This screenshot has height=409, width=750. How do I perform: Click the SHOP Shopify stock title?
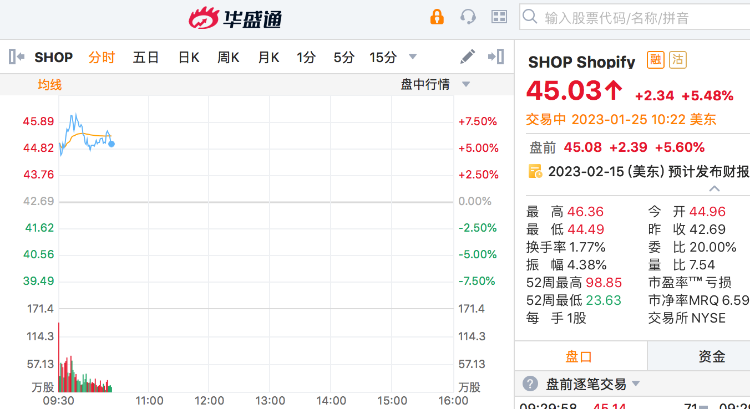point(581,62)
